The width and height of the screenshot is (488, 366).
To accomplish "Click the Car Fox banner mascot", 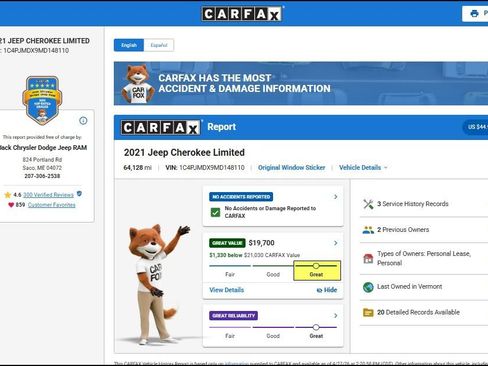I will pos(138,84).
